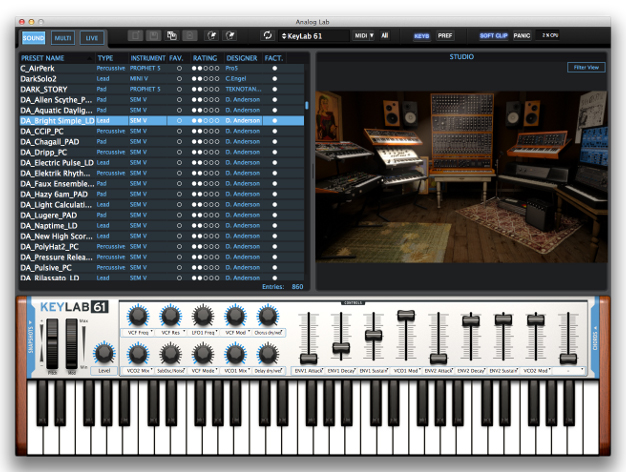Toggle the SOFT CLIP button
This screenshot has height=472, width=626.
493,36
